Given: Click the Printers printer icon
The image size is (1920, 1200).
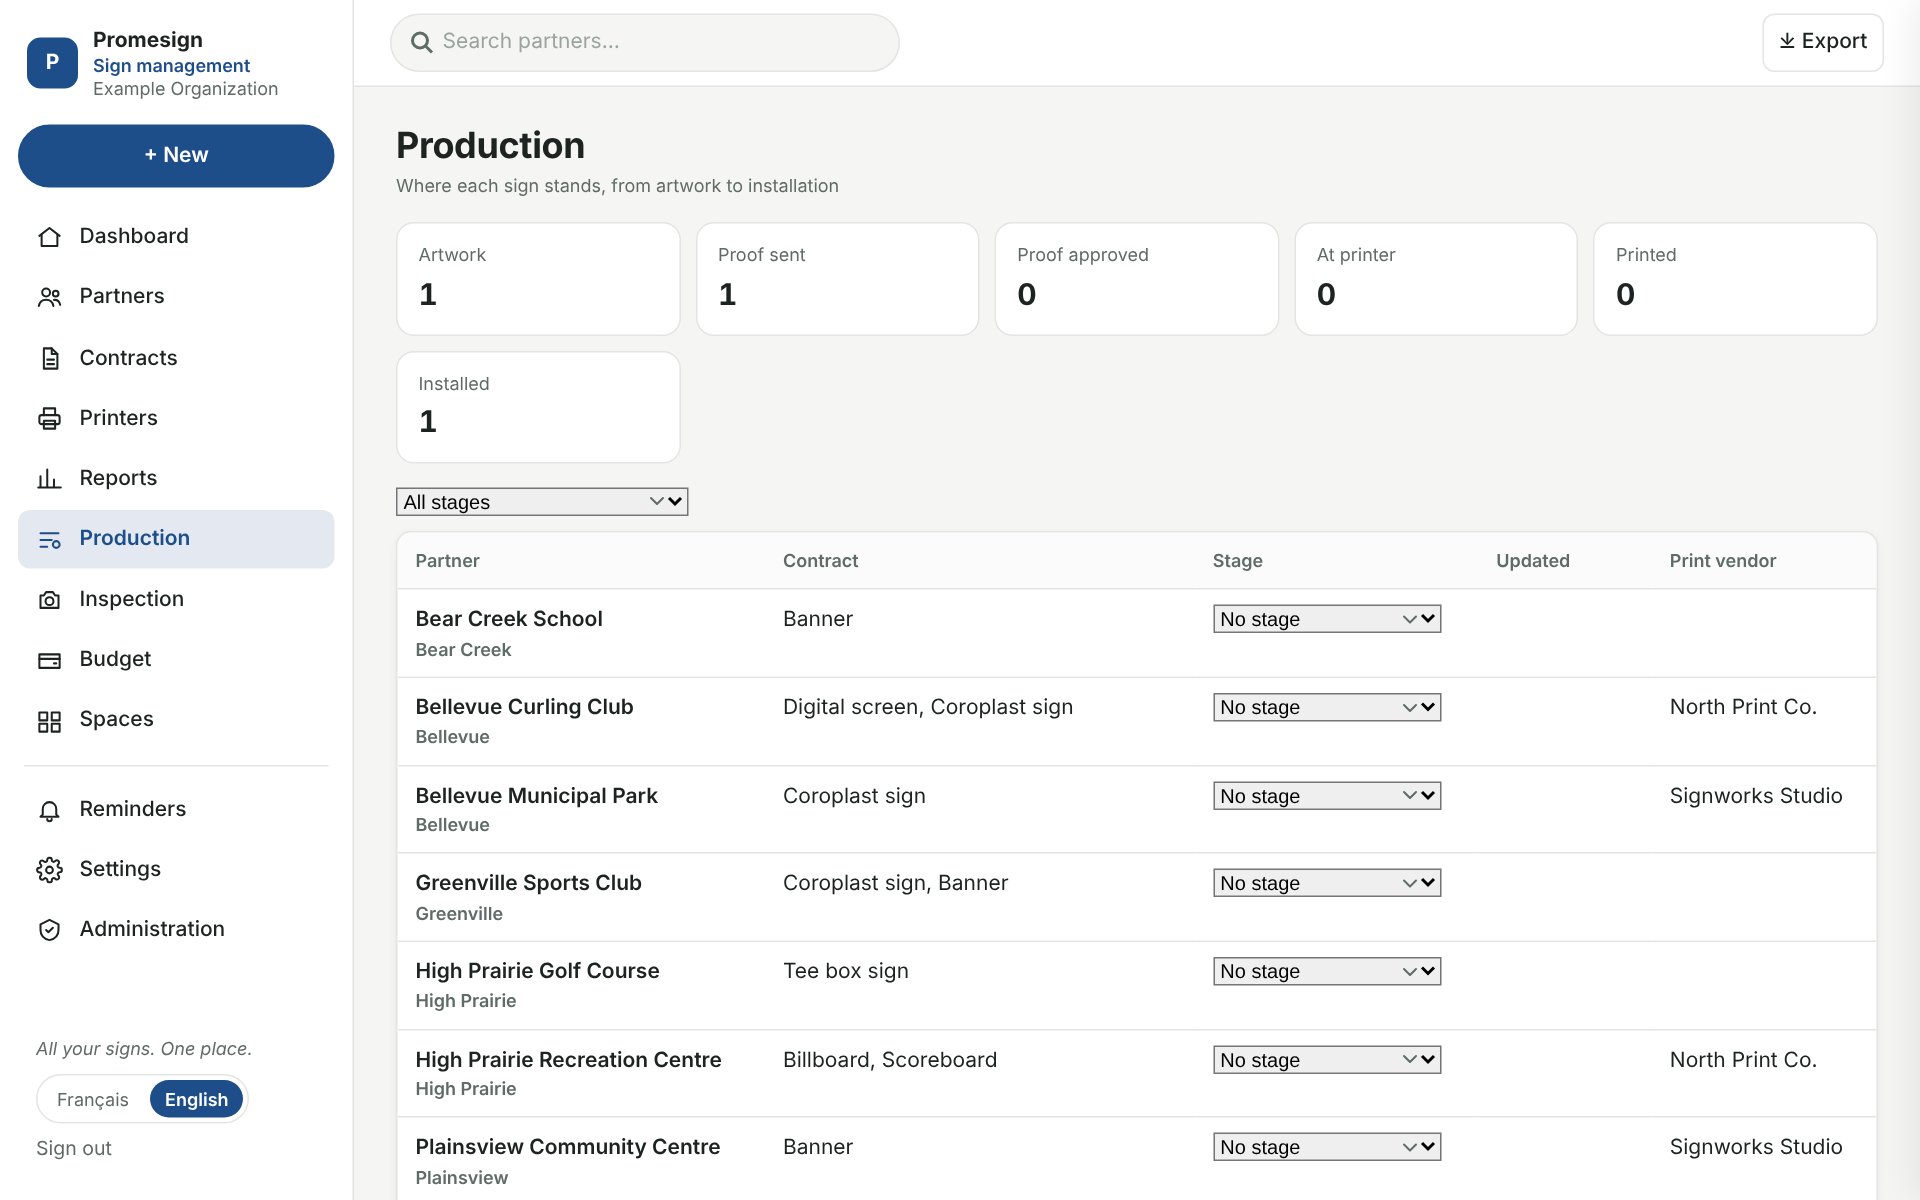Looking at the screenshot, I should point(49,418).
